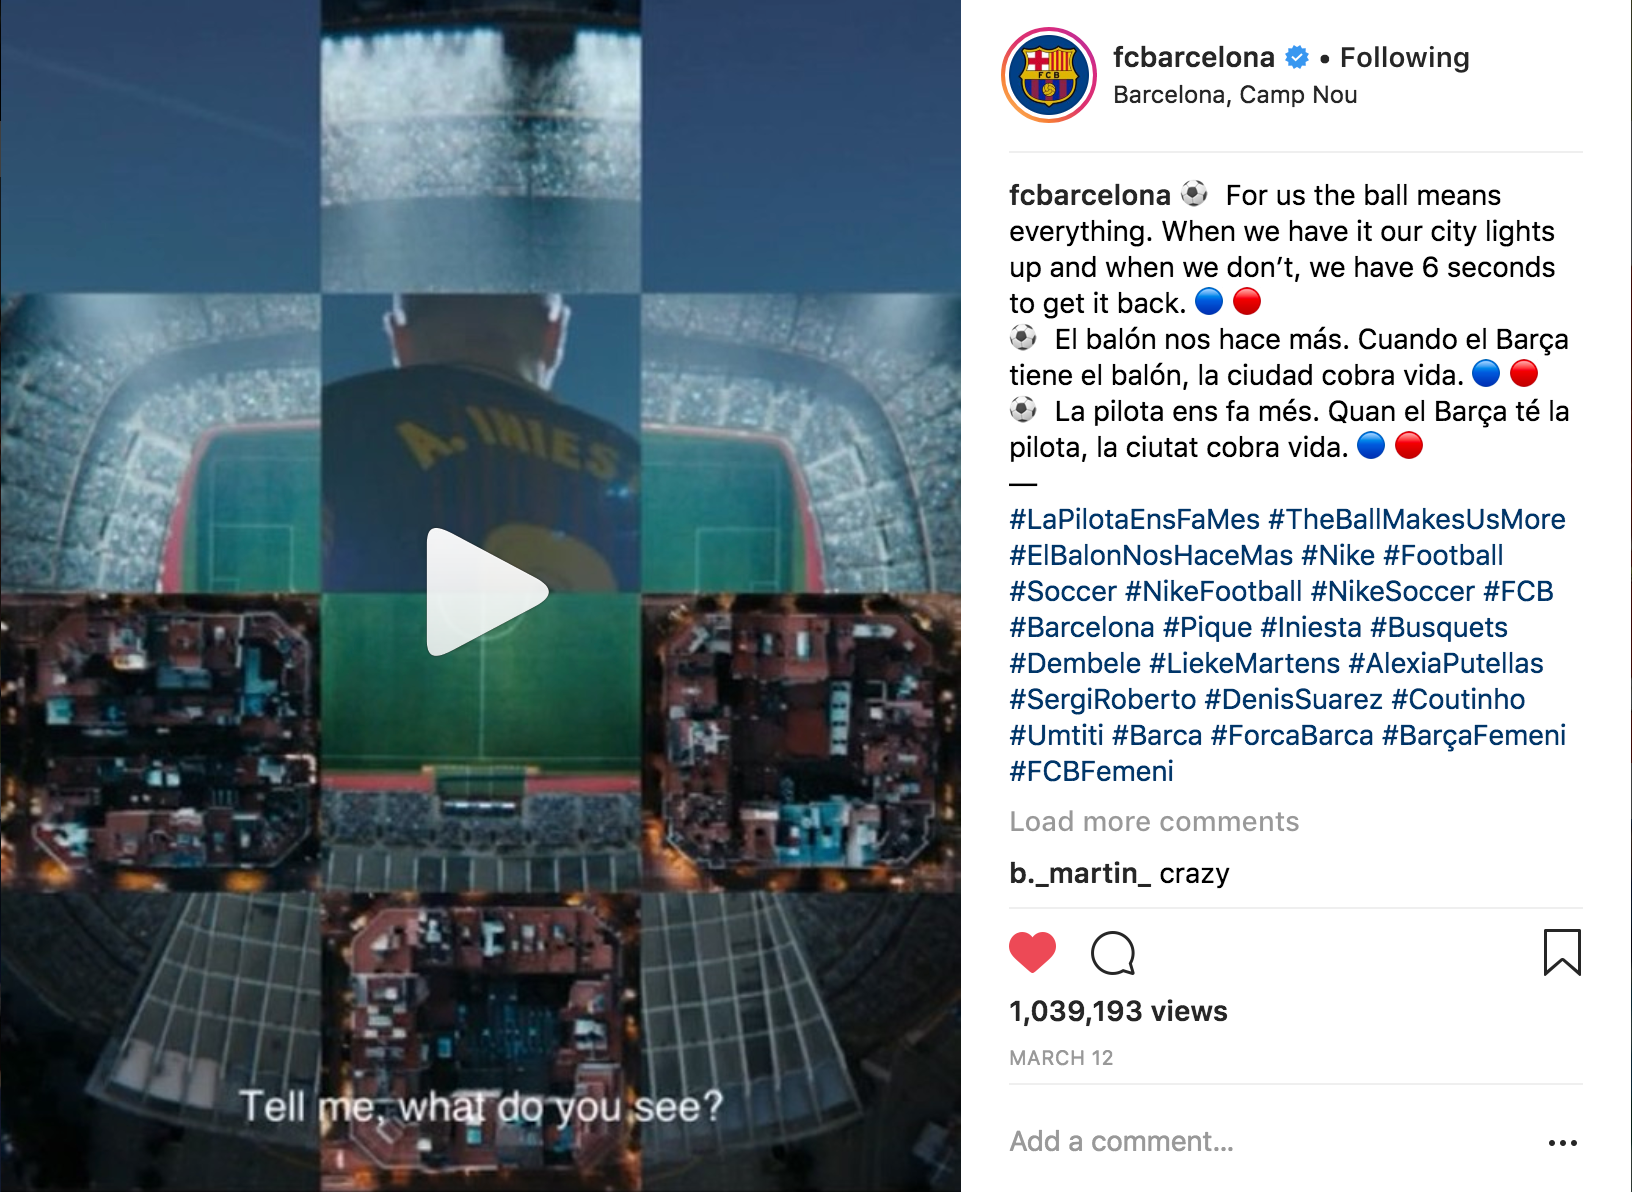1632x1192 pixels.
Task: Open the #FCBFemeni hashtag
Action: tap(1091, 772)
